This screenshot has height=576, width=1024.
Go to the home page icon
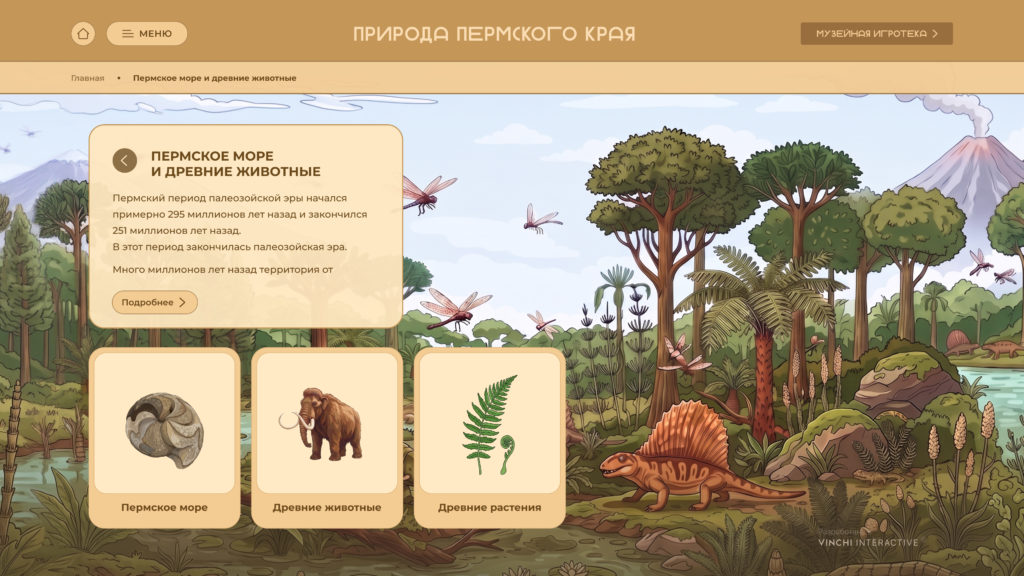point(83,33)
